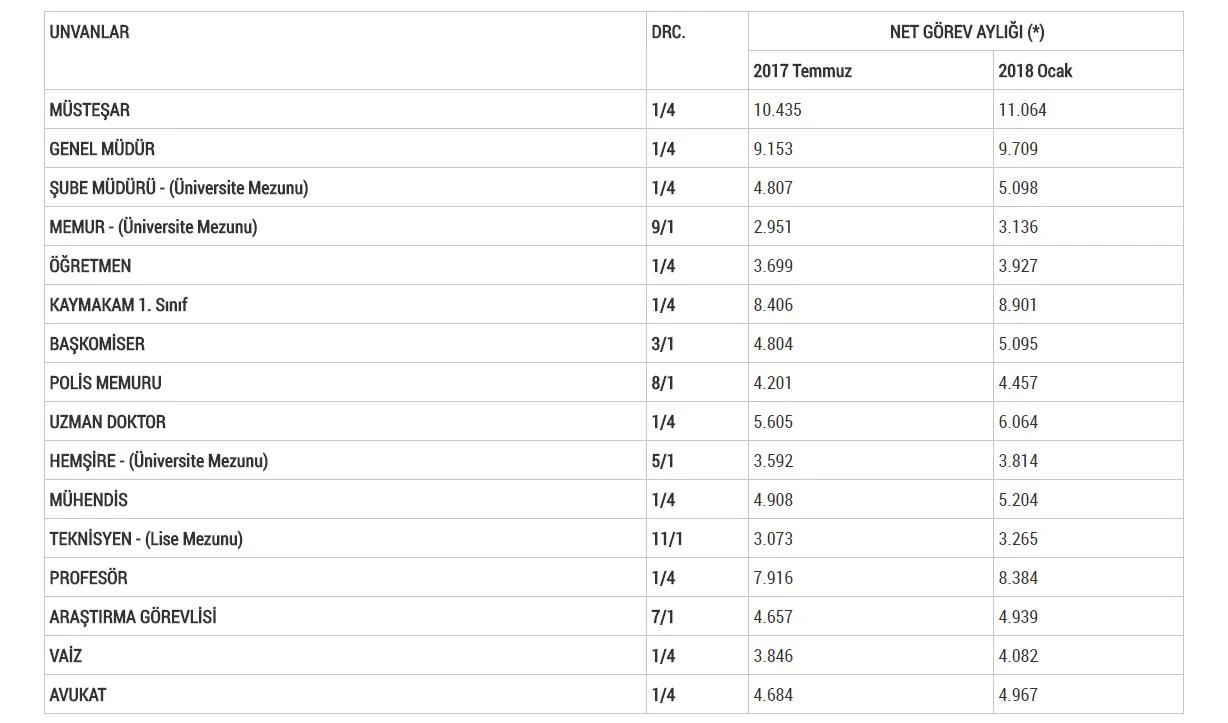Click the UNVANLAR column header
1228x723 pixels.
coord(89,32)
